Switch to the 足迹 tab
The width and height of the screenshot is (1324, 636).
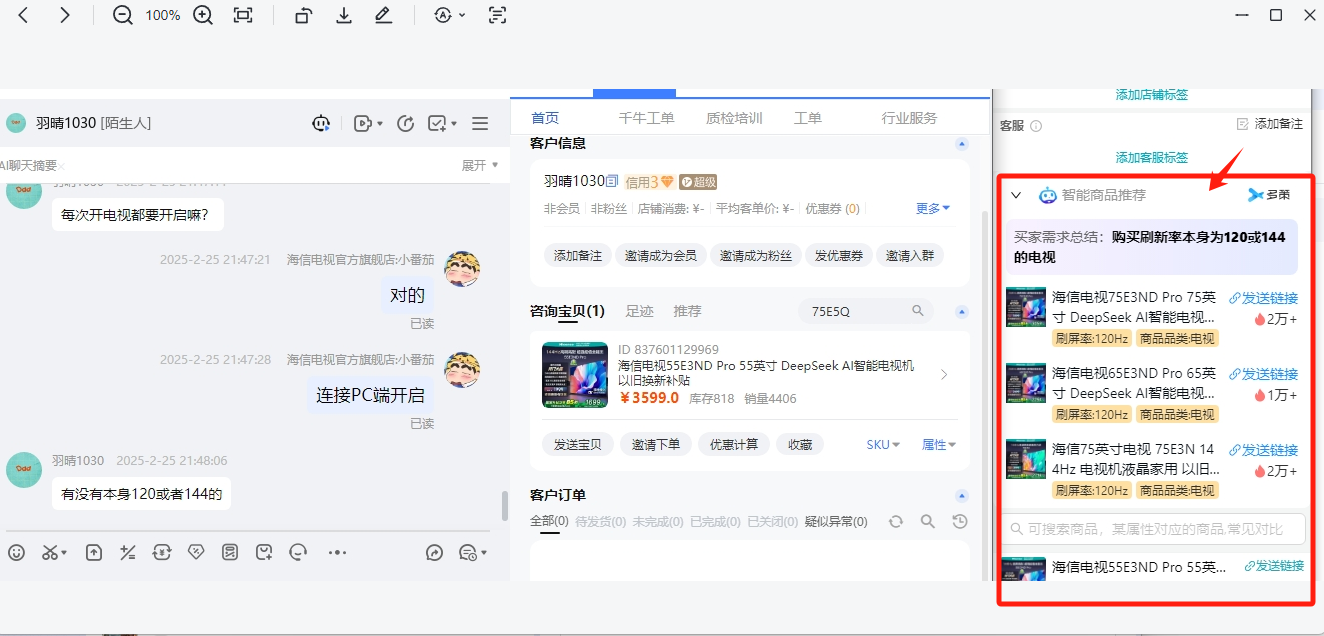coord(640,311)
